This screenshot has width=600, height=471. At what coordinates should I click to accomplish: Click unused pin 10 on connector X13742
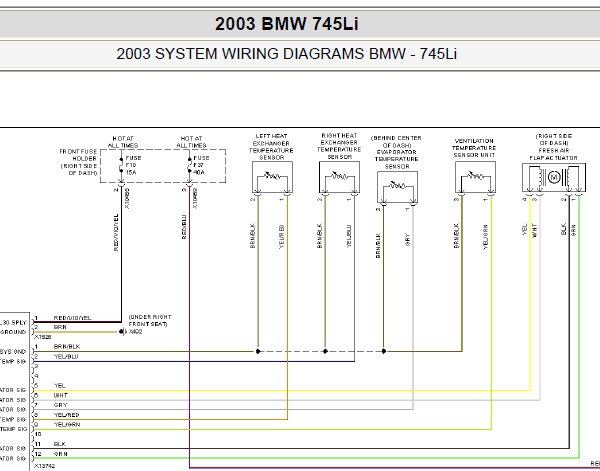tap(38, 435)
